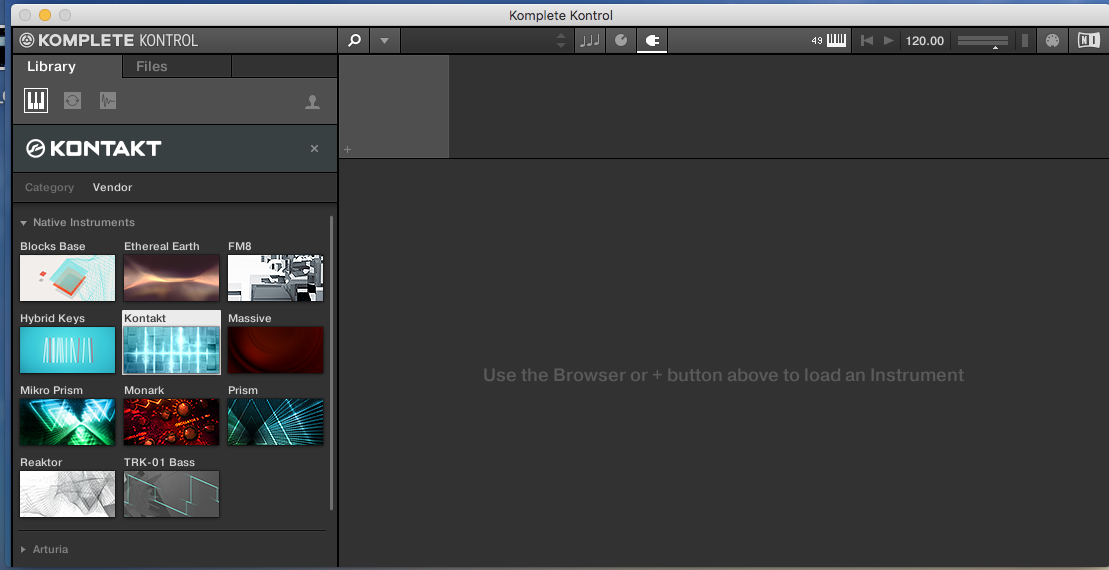Select the Blocks Base product thumbnail

[x=67, y=278]
